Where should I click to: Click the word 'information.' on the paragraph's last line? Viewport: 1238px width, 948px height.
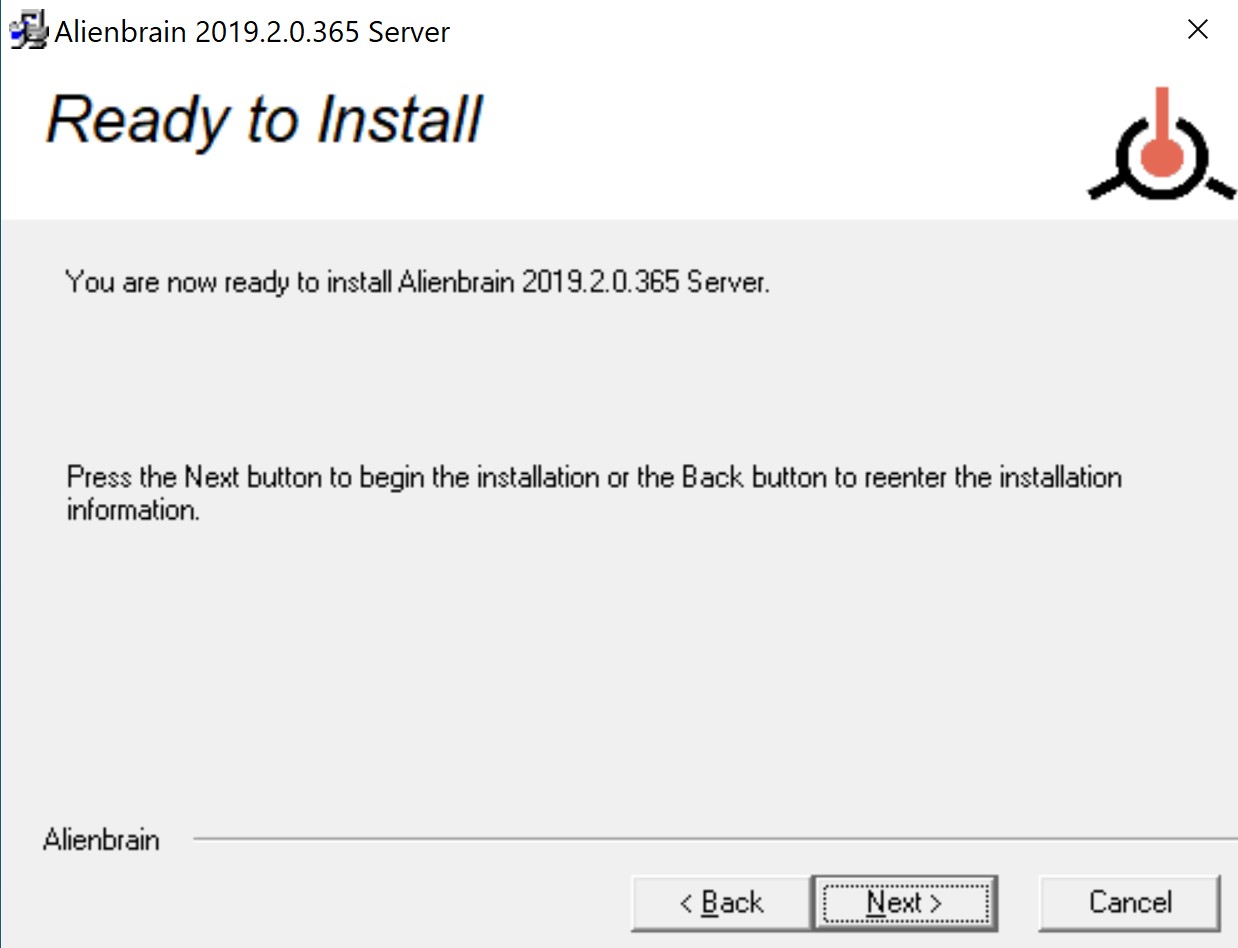(133, 510)
